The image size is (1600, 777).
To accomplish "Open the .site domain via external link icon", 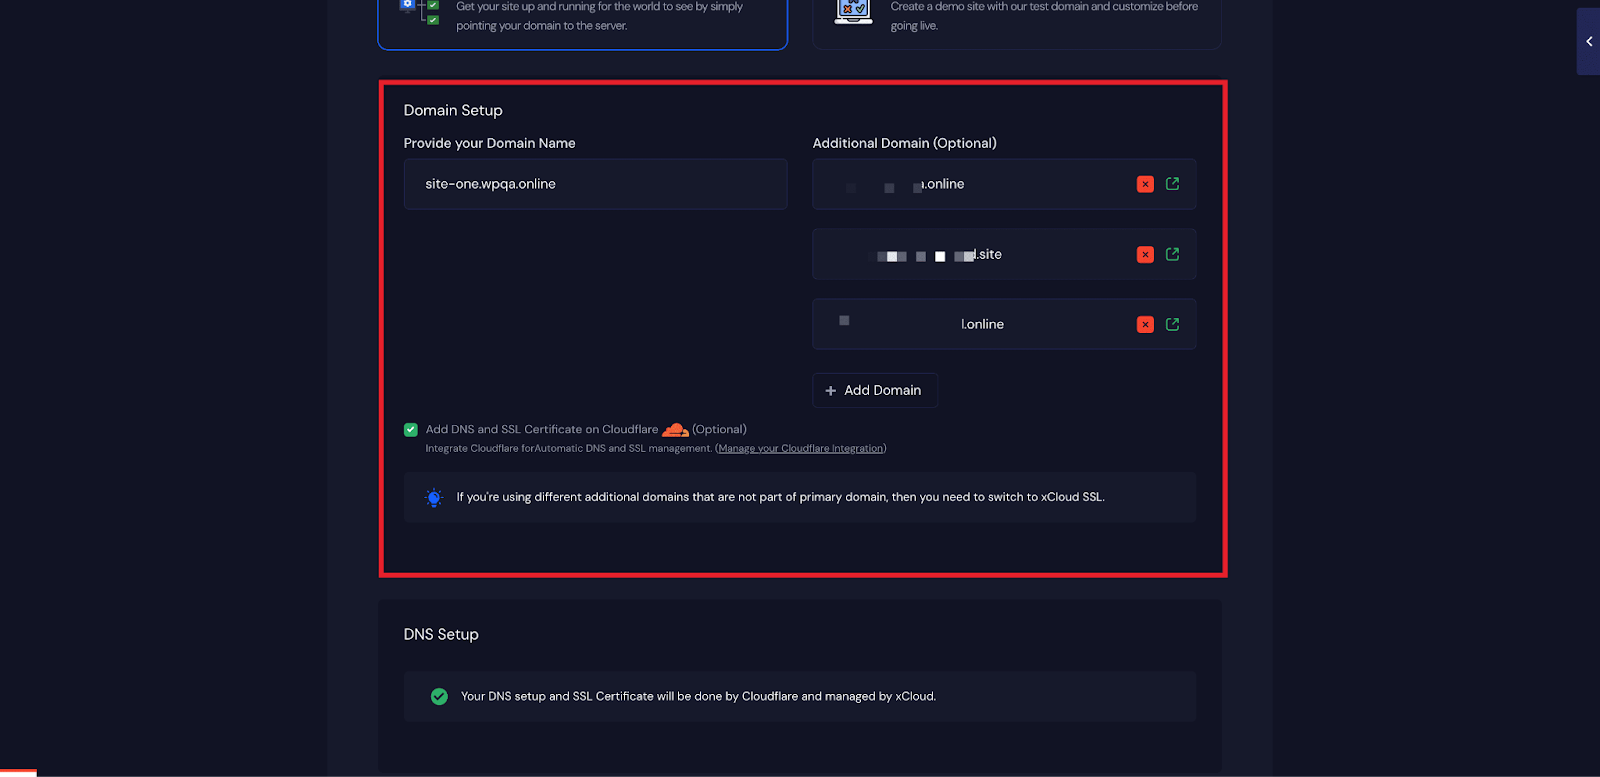I will [x=1172, y=254].
